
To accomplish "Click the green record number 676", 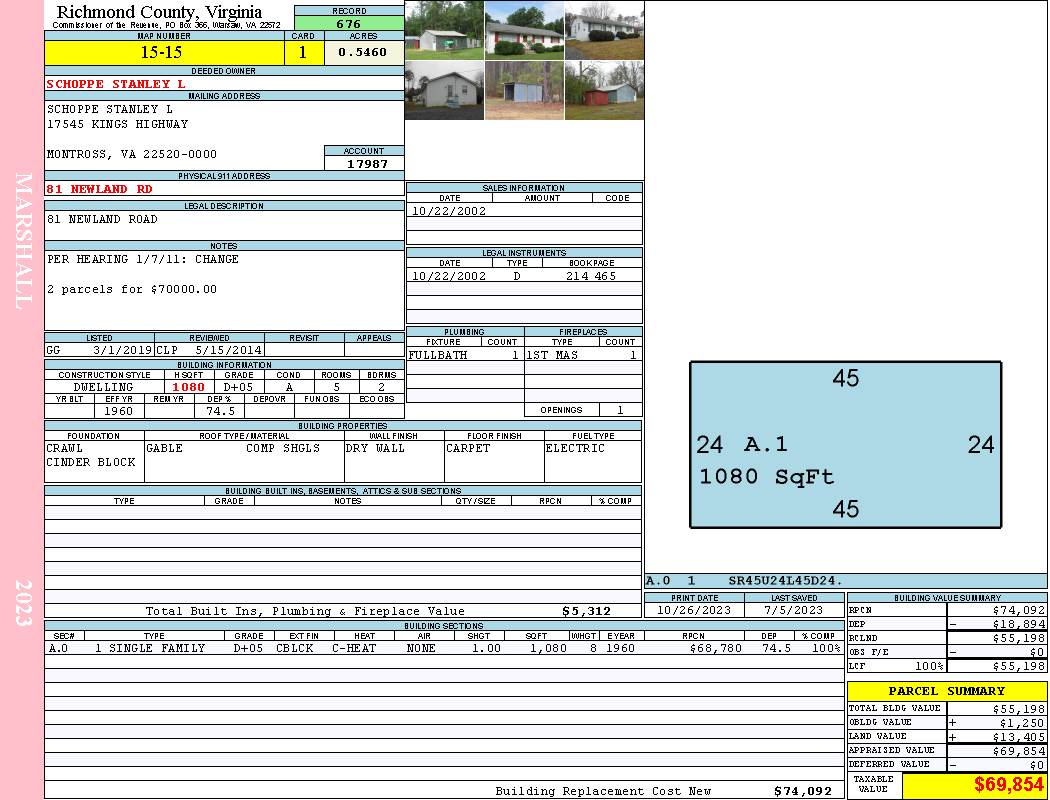I will [349, 23].
